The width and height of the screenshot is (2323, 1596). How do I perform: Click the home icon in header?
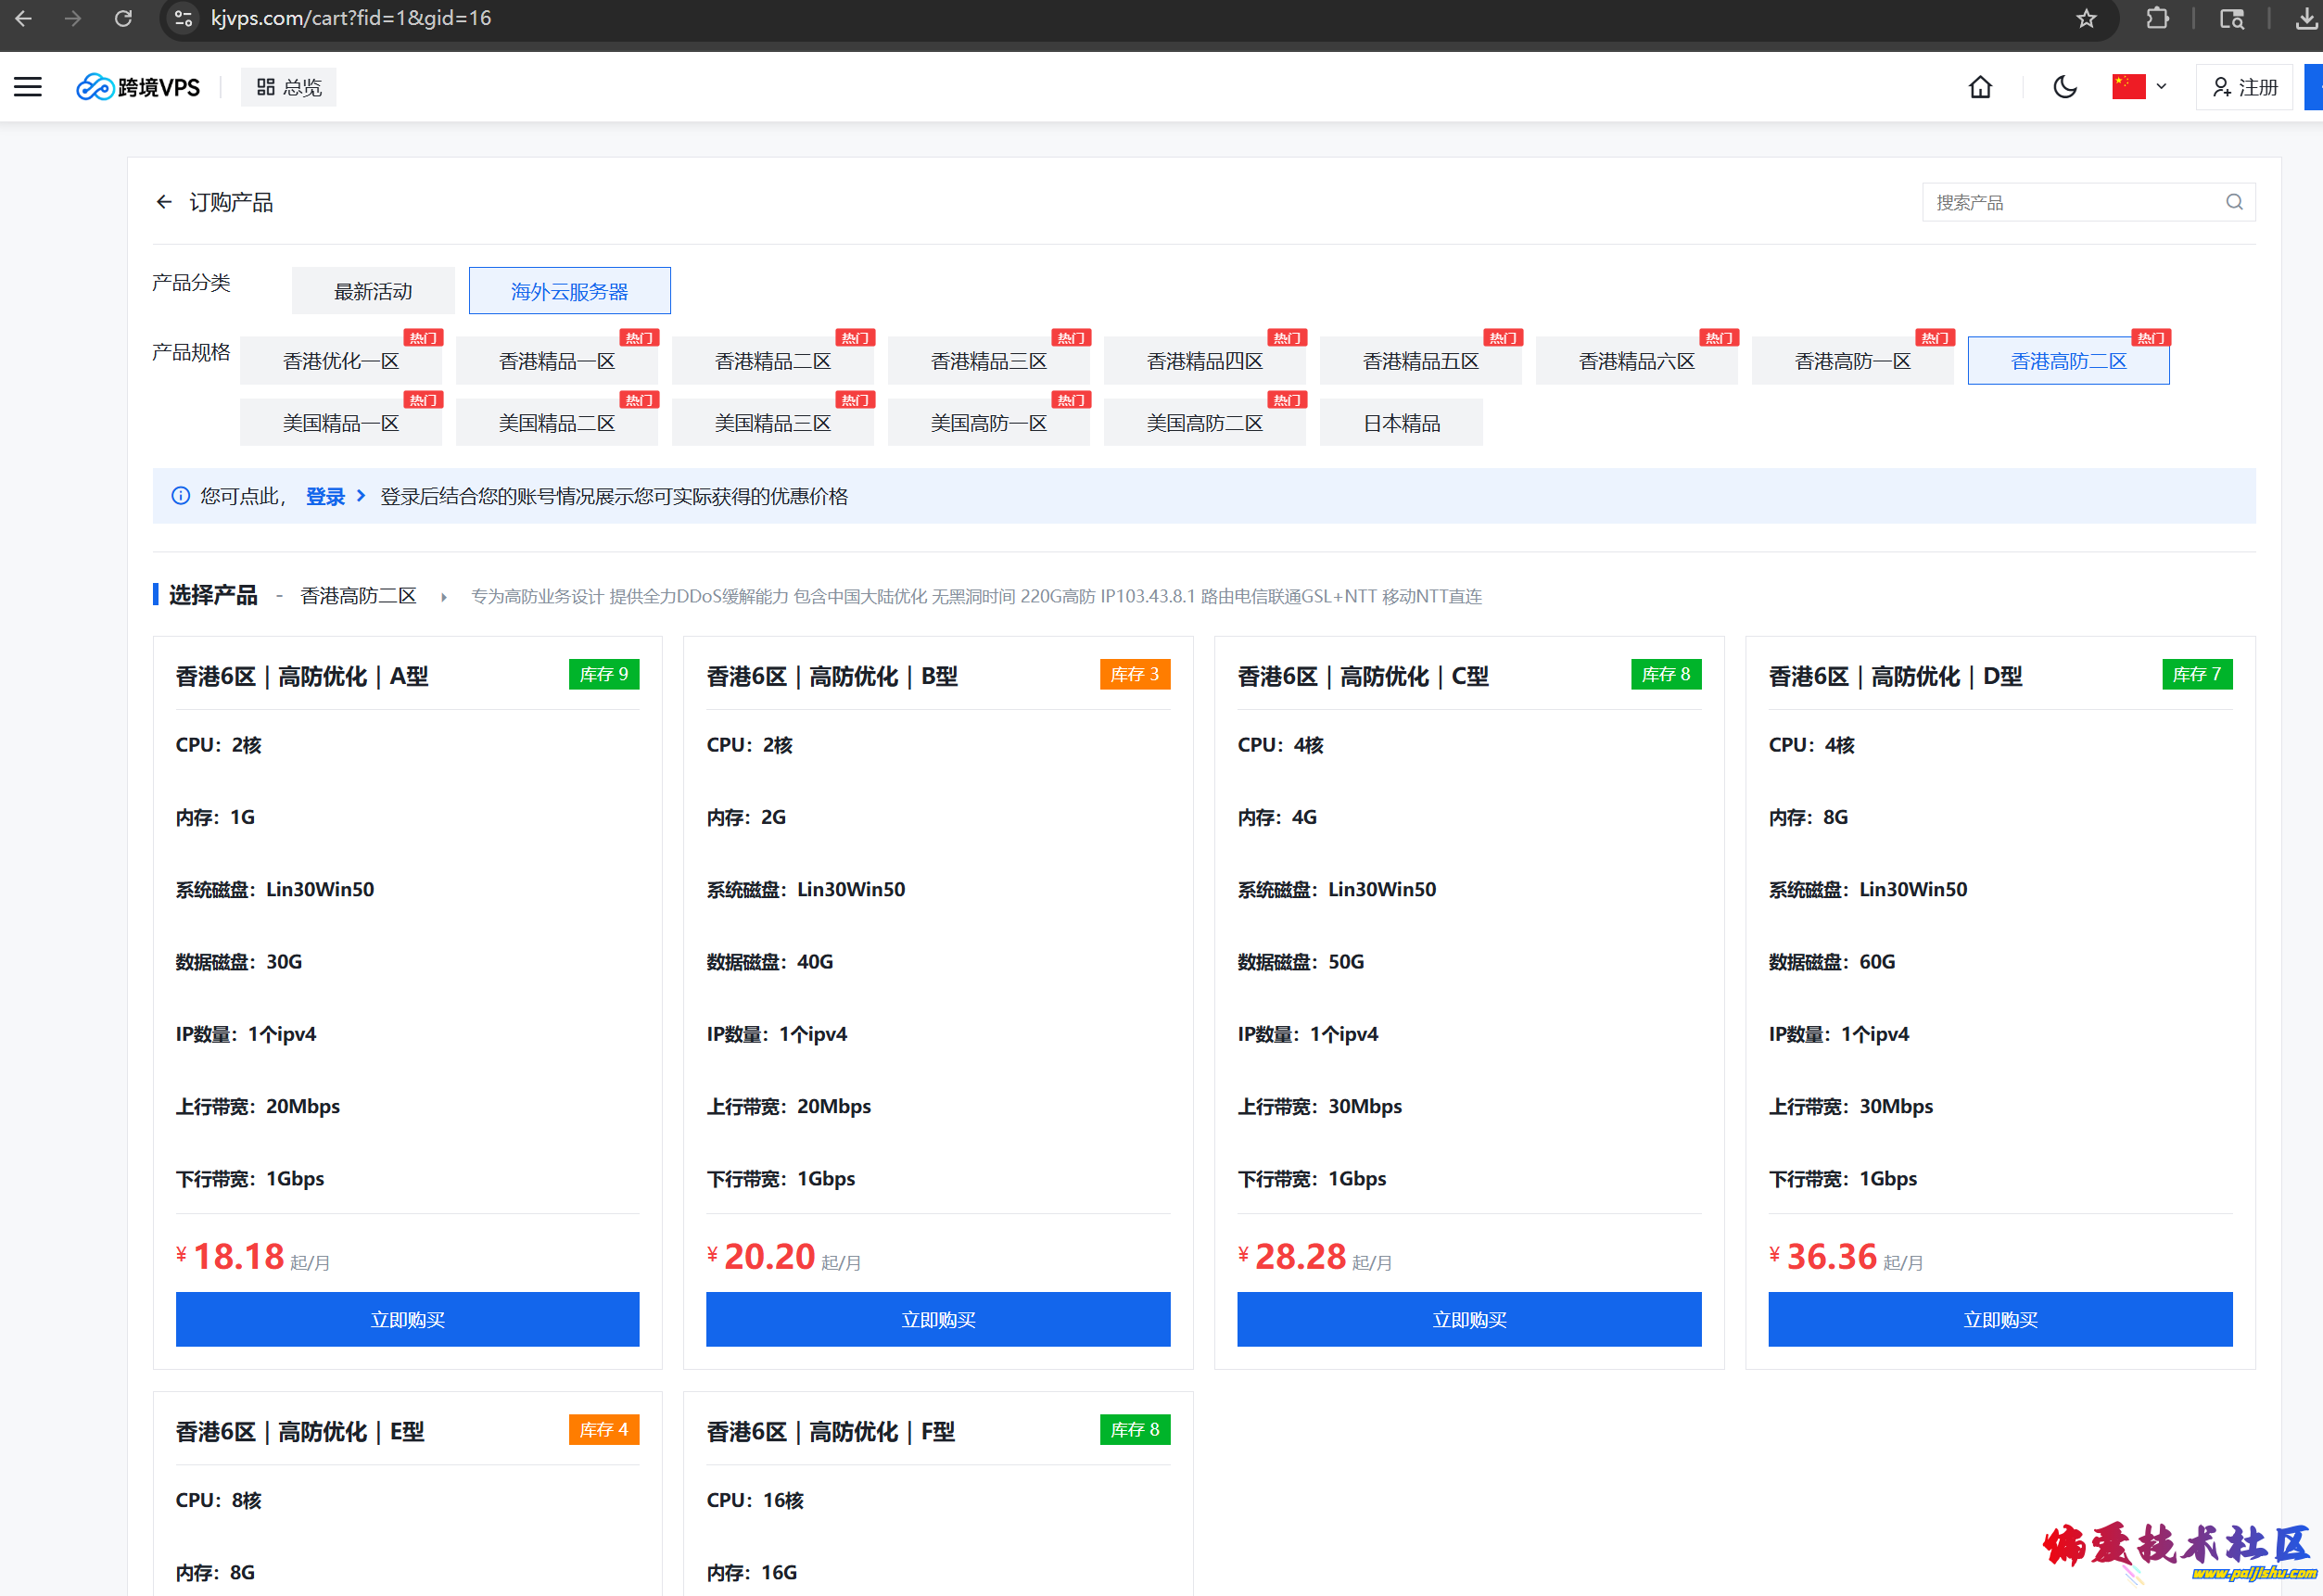click(1979, 87)
